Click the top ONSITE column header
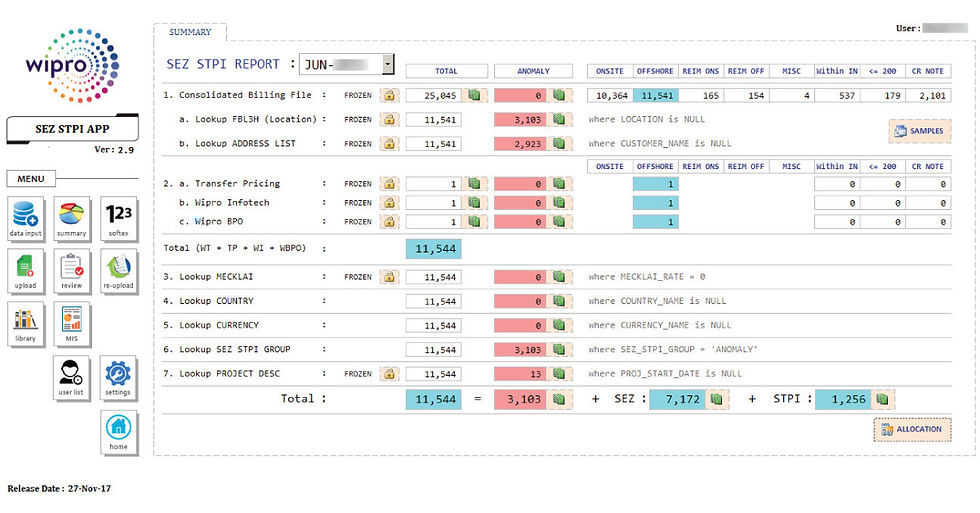This screenshot has width=980, height=513. pos(610,71)
